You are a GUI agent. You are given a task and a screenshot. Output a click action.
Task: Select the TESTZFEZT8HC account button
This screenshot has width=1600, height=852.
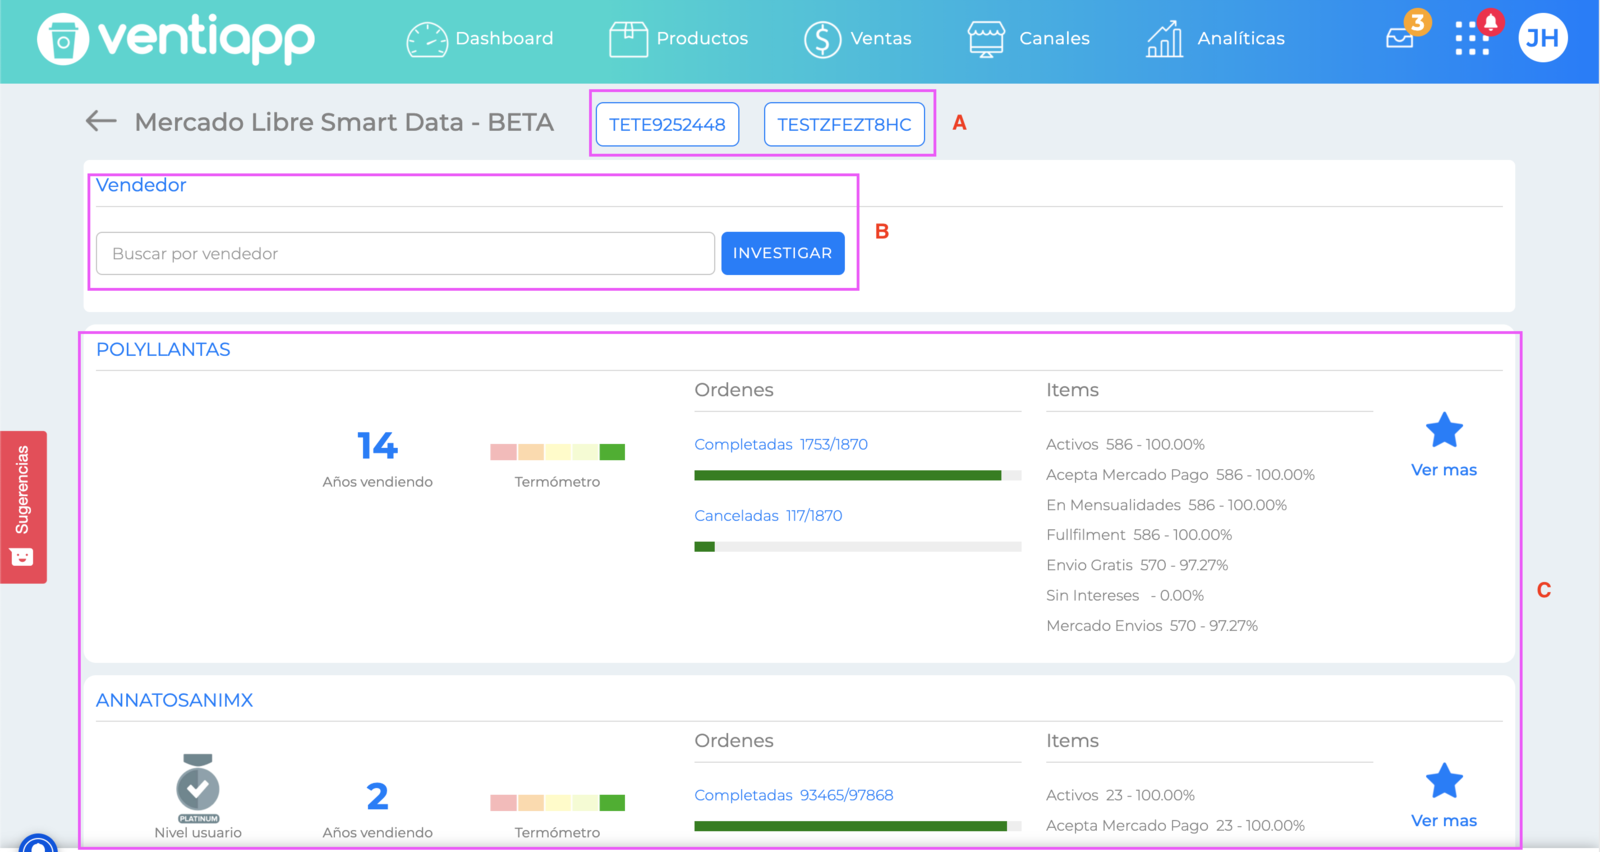point(844,124)
